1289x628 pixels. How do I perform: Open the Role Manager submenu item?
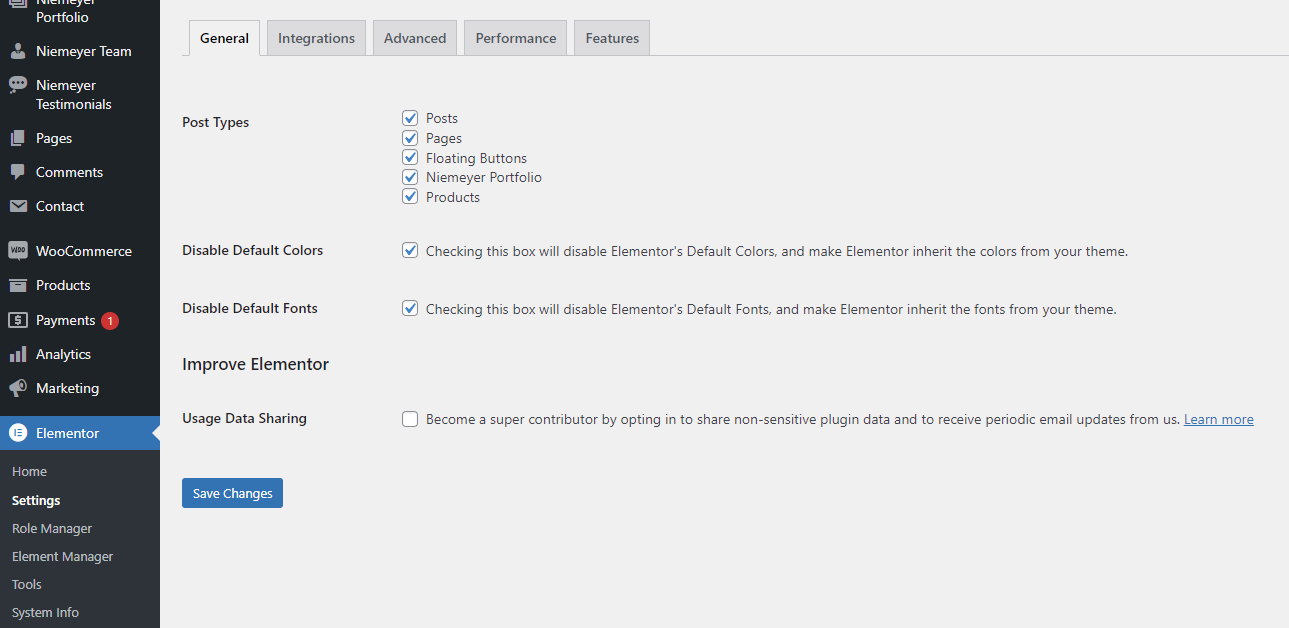coord(52,528)
